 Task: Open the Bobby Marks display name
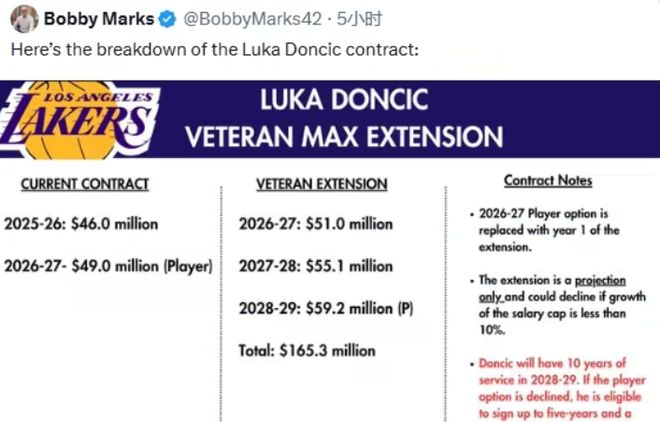pyautogui.click(x=99, y=19)
